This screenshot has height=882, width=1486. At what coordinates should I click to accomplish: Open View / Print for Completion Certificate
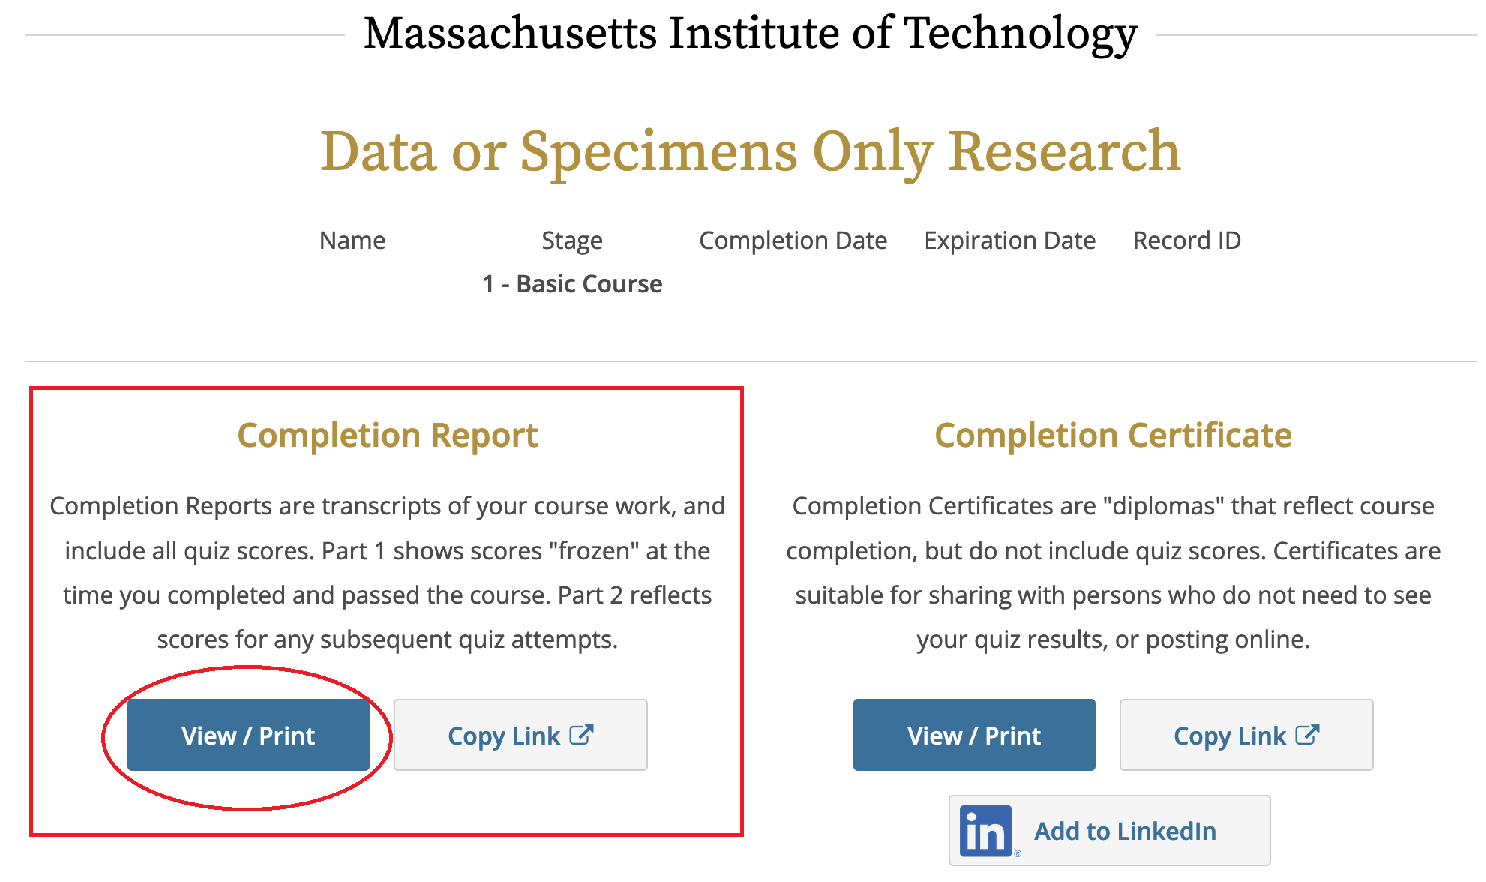pyautogui.click(x=974, y=735)
